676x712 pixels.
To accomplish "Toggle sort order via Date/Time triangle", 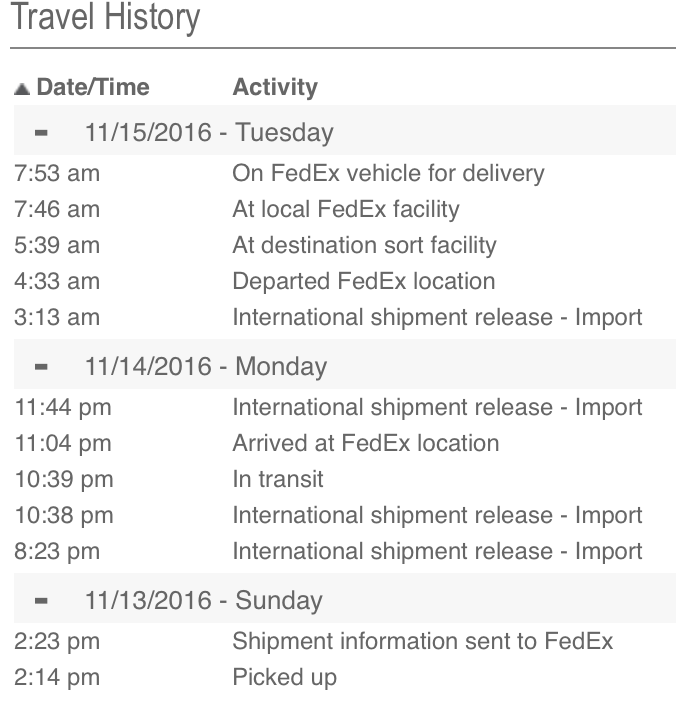I will tap(22, 89).
